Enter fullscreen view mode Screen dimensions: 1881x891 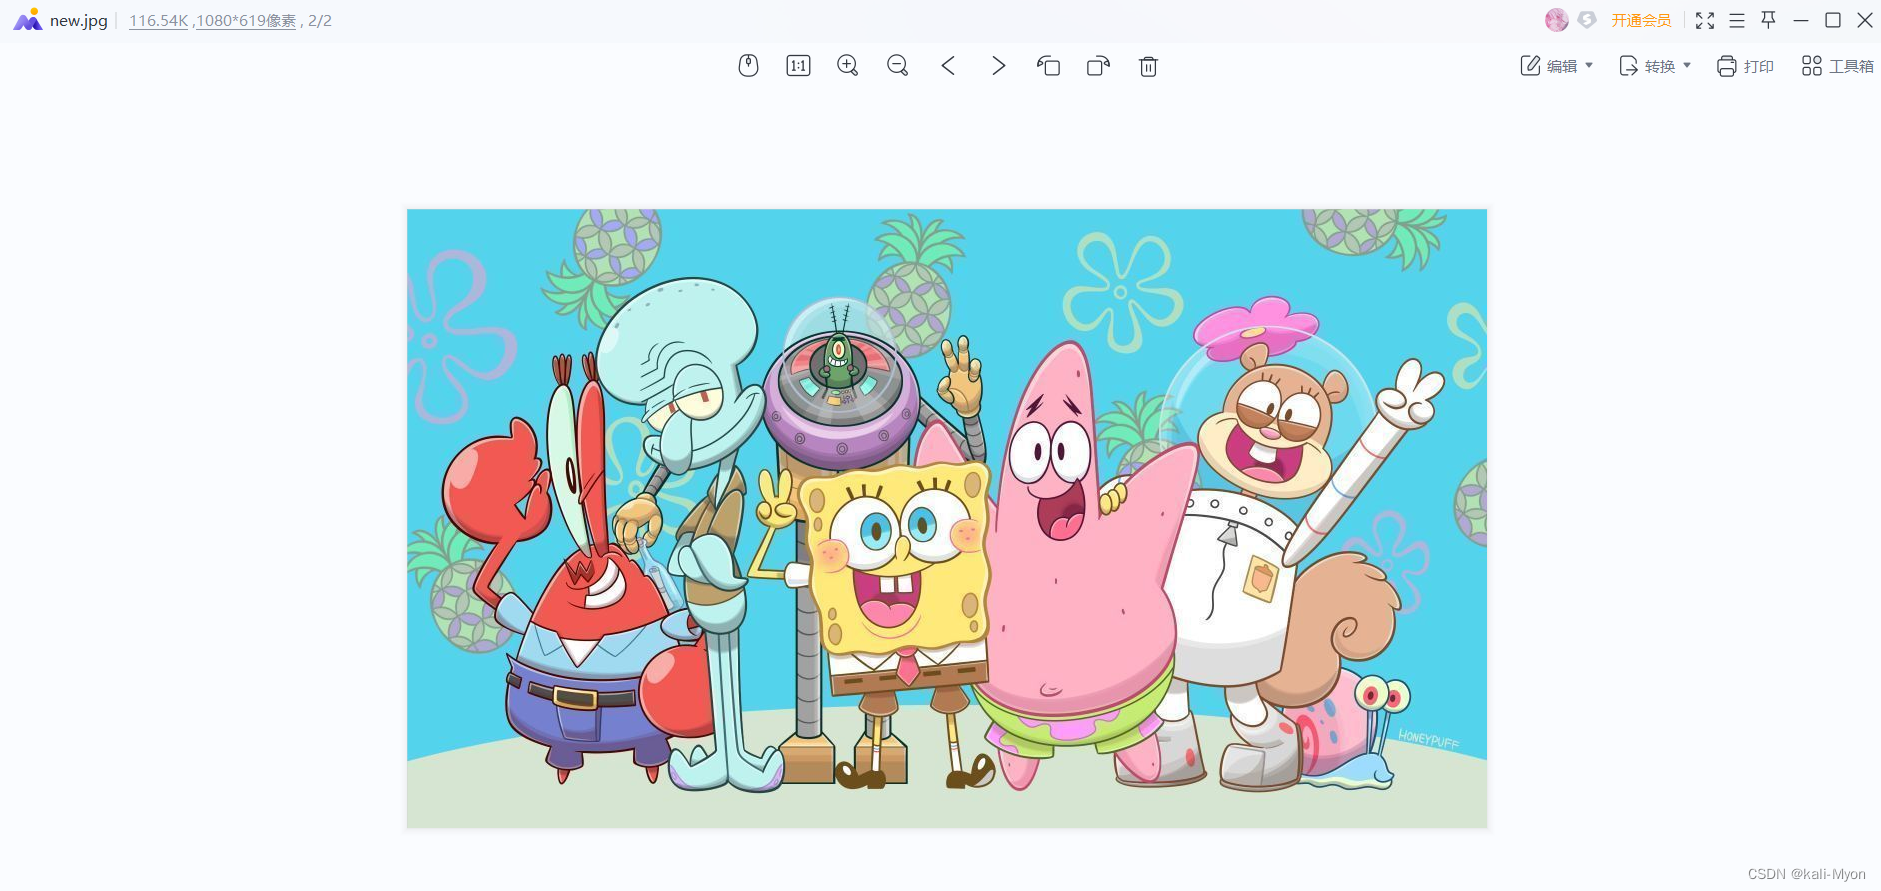coord(1705,20)
